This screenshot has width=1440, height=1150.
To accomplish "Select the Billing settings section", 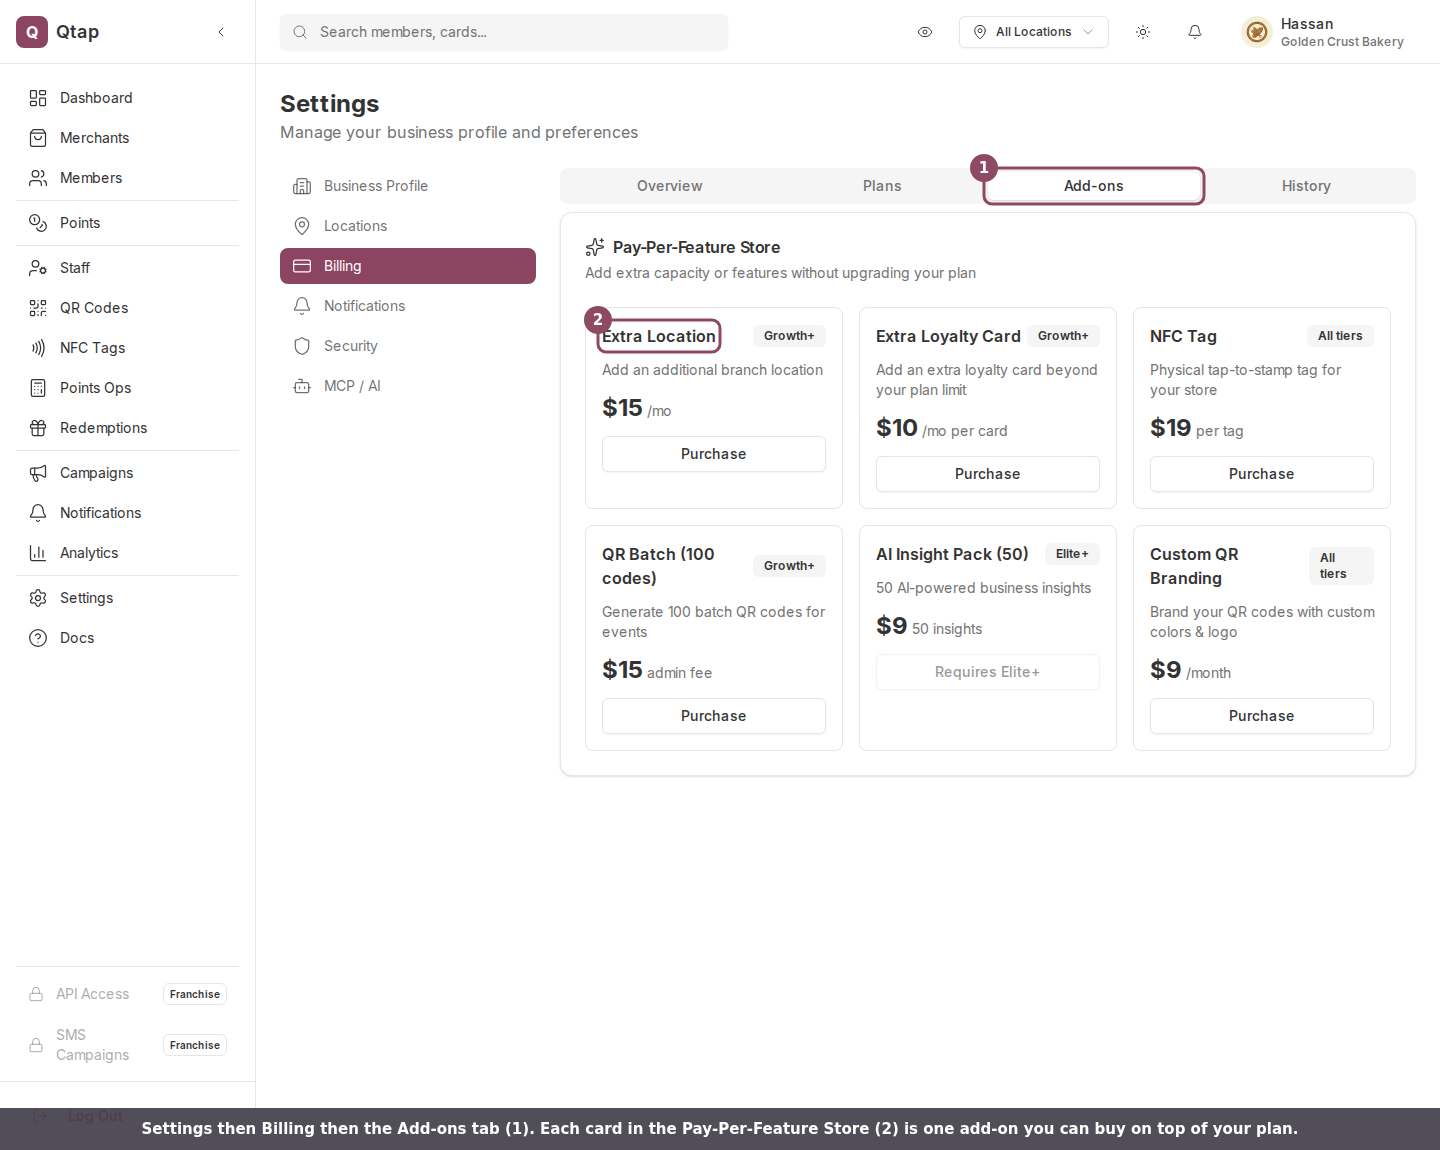I will pos(408,266).
